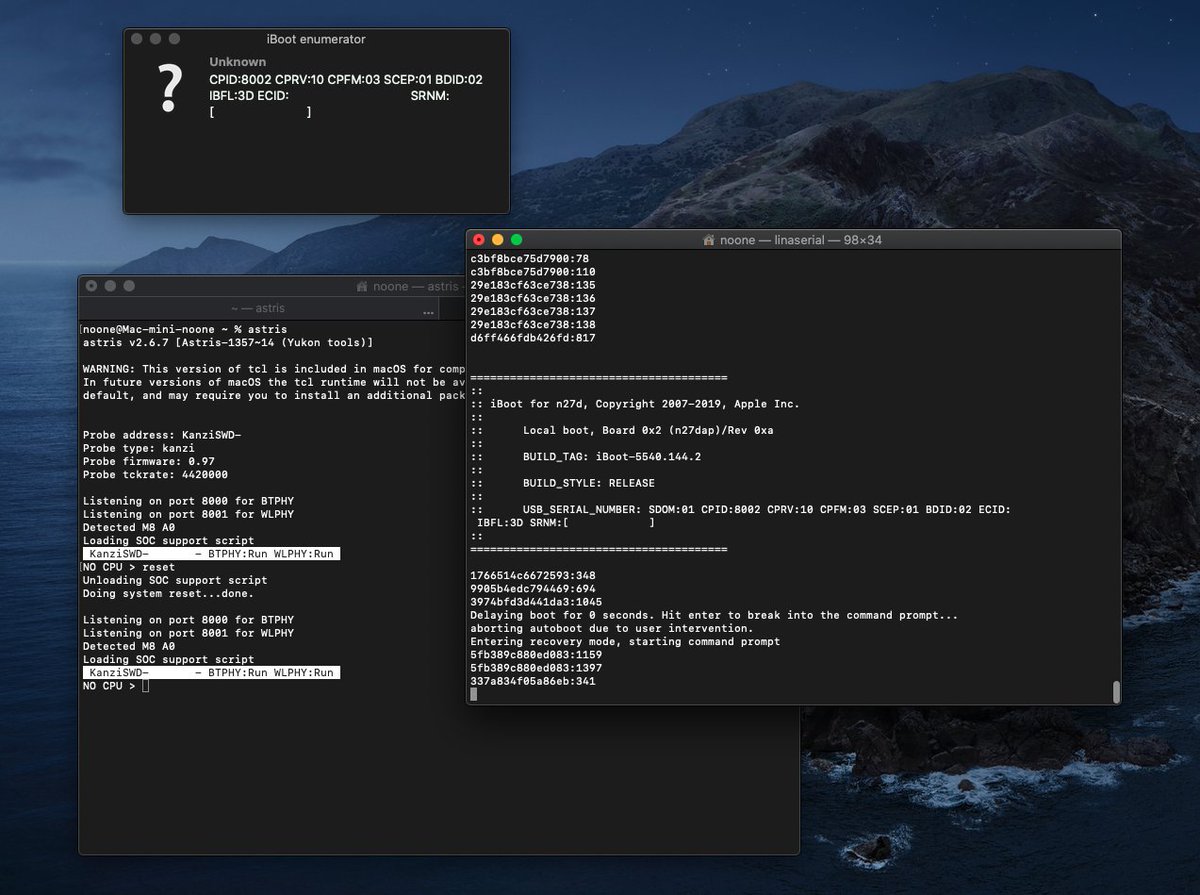
Task: Click 'IBFL:3D ECID:' in iBoot enumerator
Action: pos(249,96)
